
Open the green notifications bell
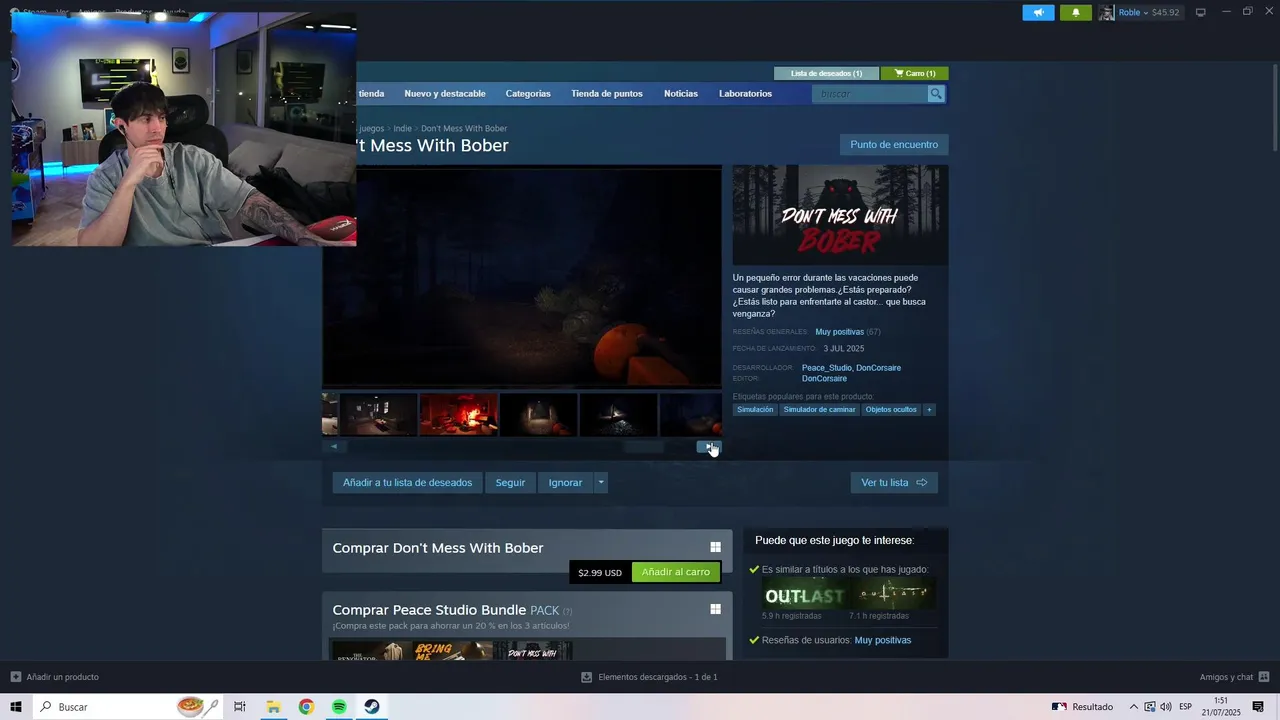coord(1076,12)
